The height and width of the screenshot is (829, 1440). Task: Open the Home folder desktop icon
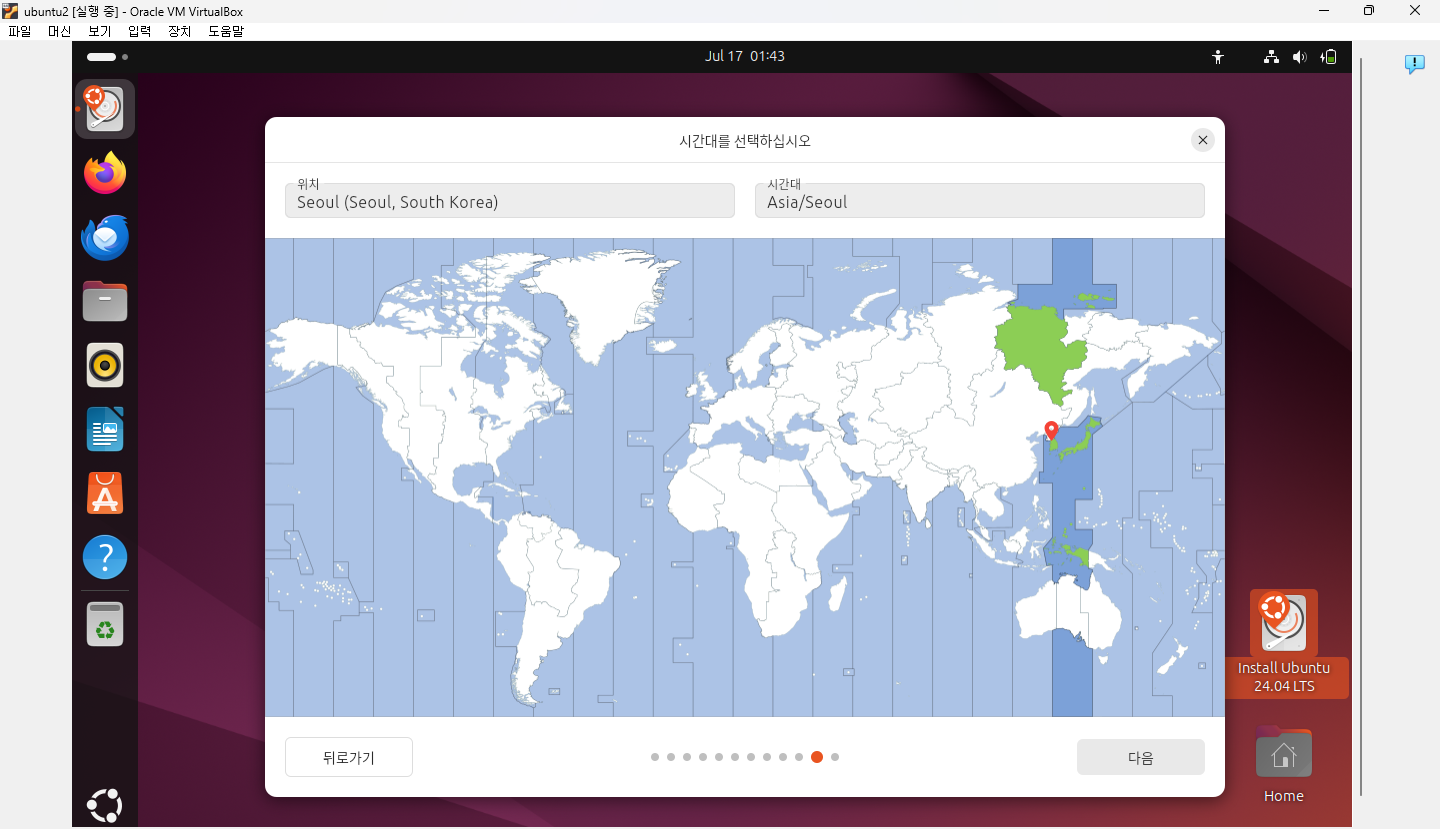pos(1284,765)
